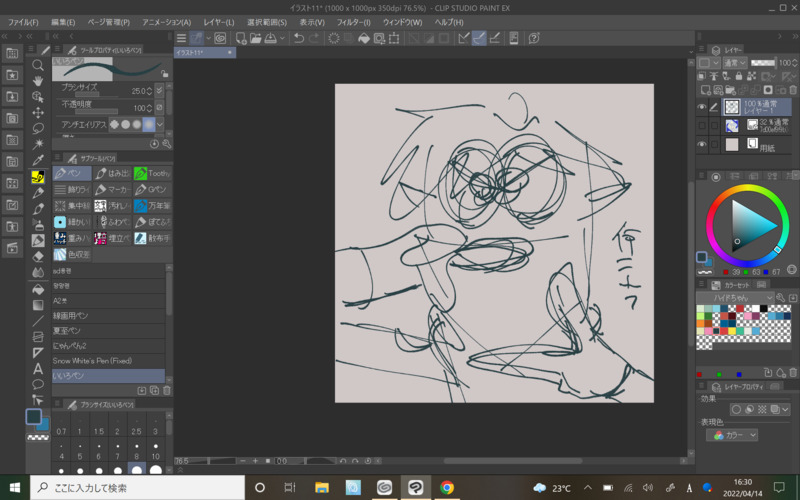Show the hidden 32% layer via visibility box
Screen dimensions: 800x500
[702, 126]
